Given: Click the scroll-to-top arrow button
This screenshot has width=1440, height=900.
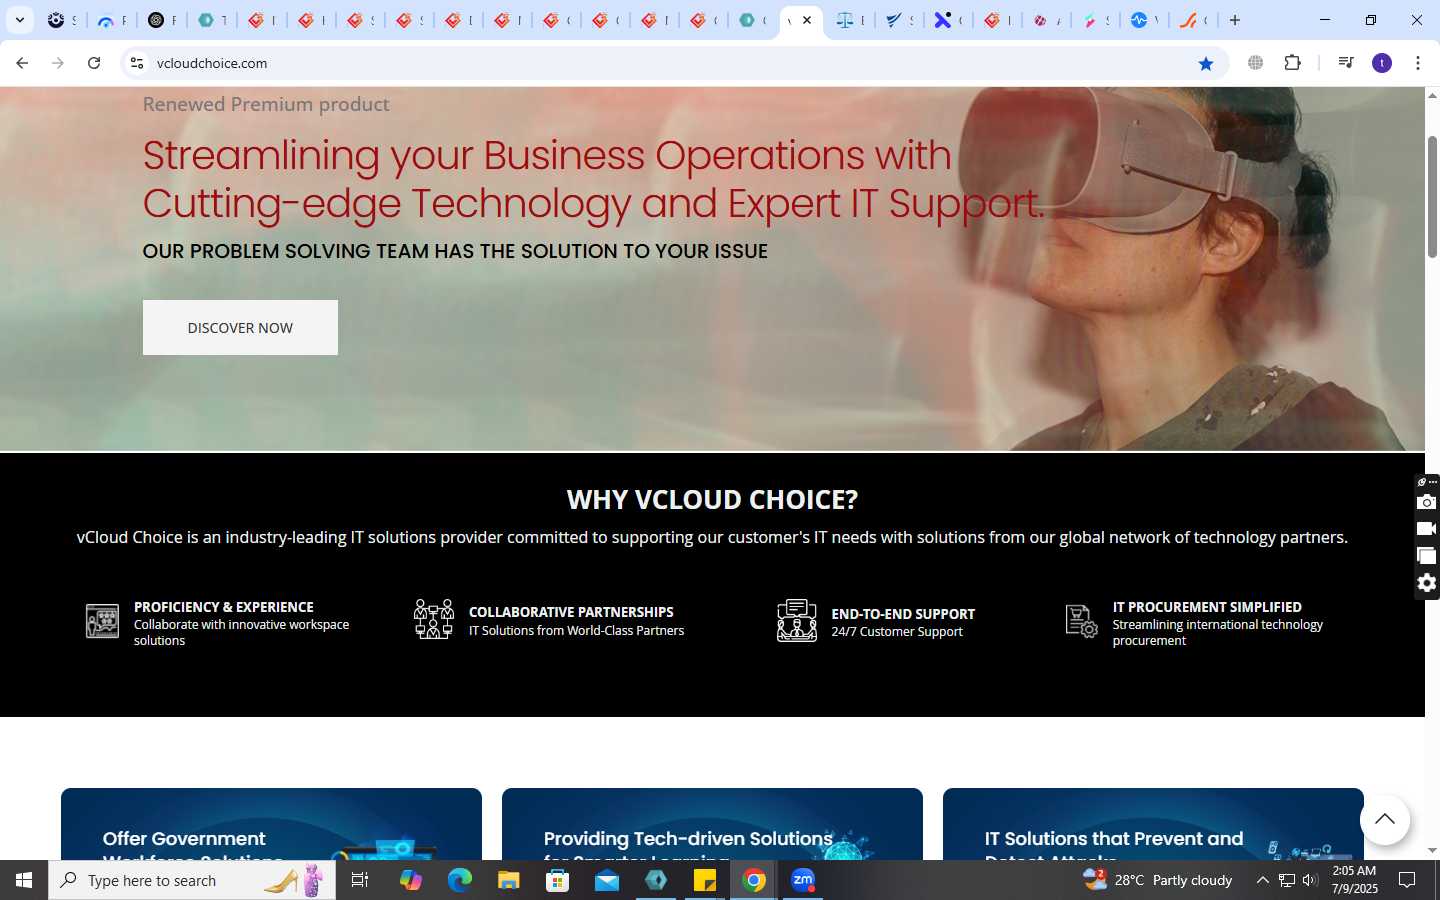Looking at the screenshot, I should pos(1385,819).
